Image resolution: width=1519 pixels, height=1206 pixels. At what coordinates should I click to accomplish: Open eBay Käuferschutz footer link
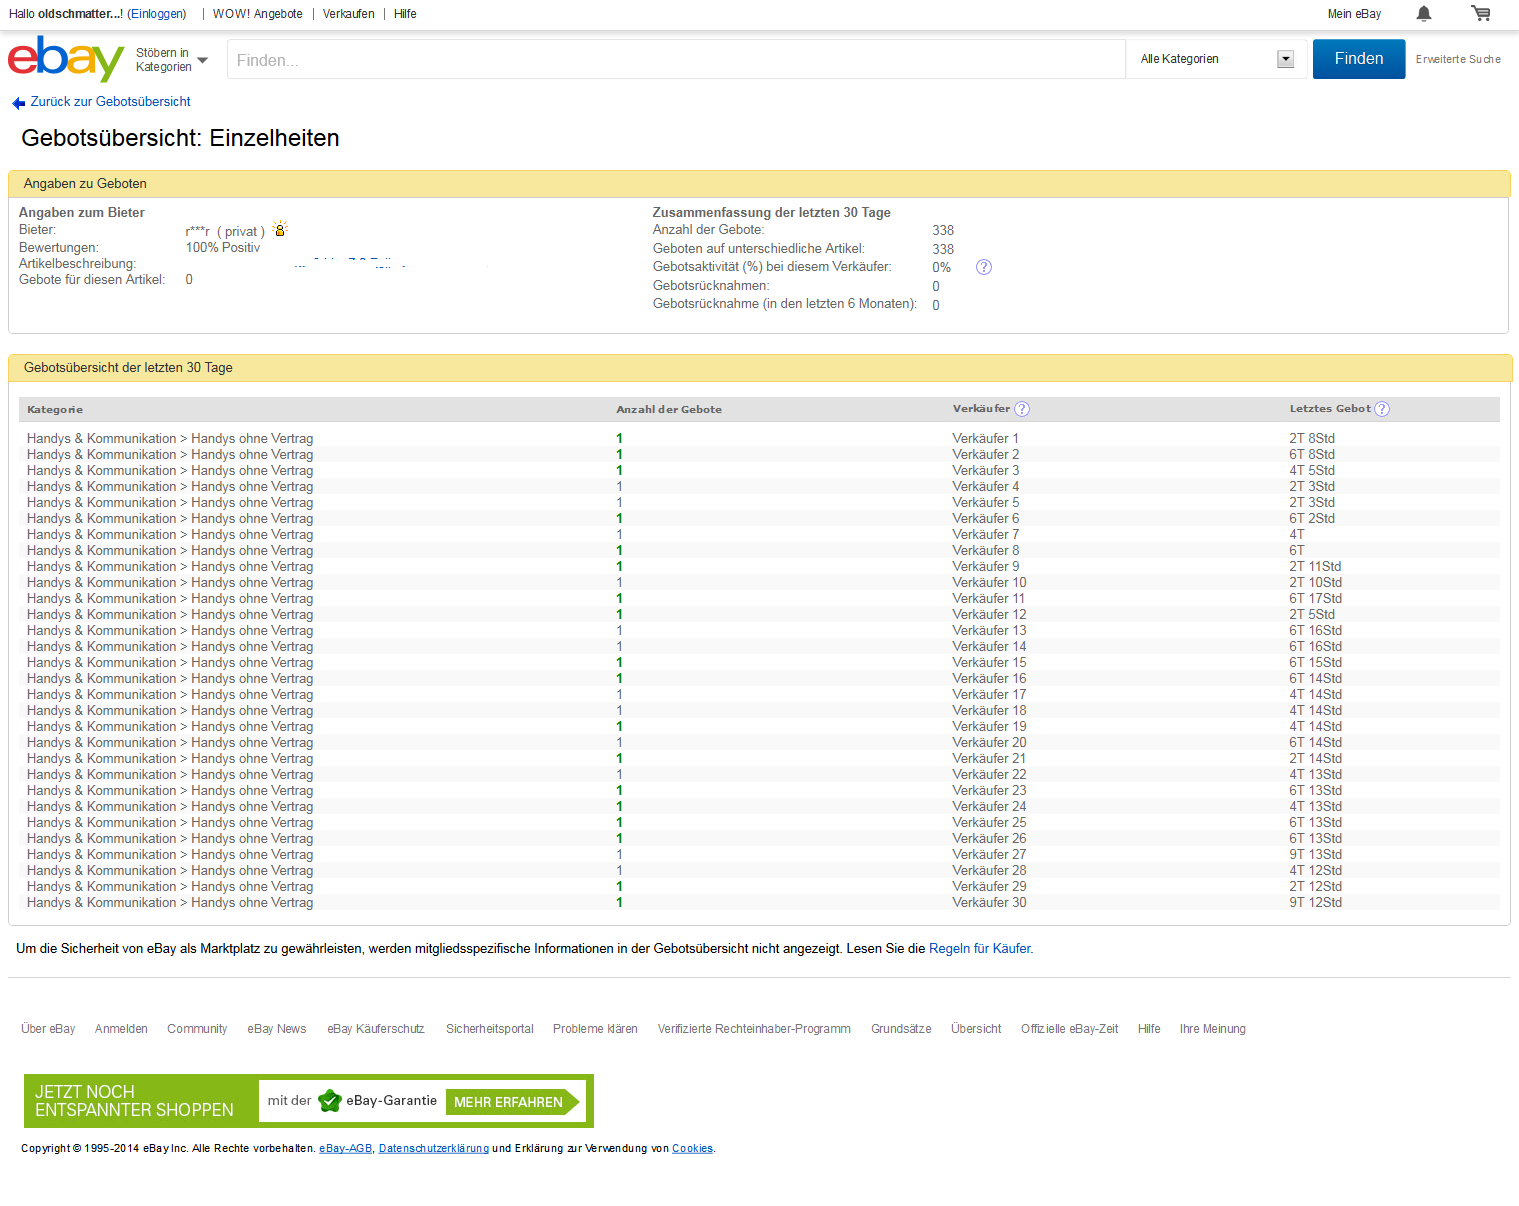click(x=376, y=1029)
